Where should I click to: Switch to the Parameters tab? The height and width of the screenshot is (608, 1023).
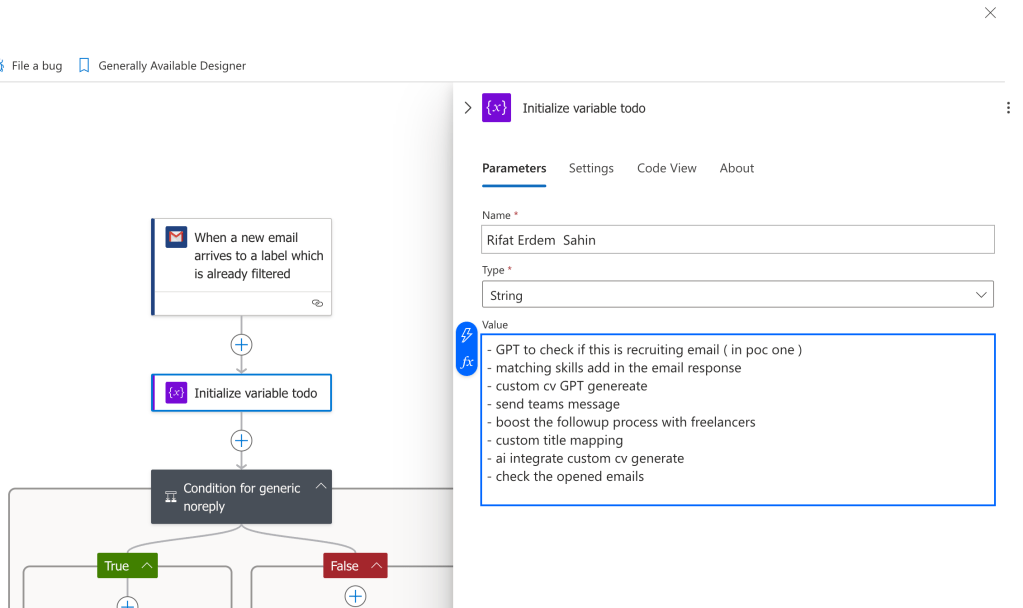coord(514,168)
